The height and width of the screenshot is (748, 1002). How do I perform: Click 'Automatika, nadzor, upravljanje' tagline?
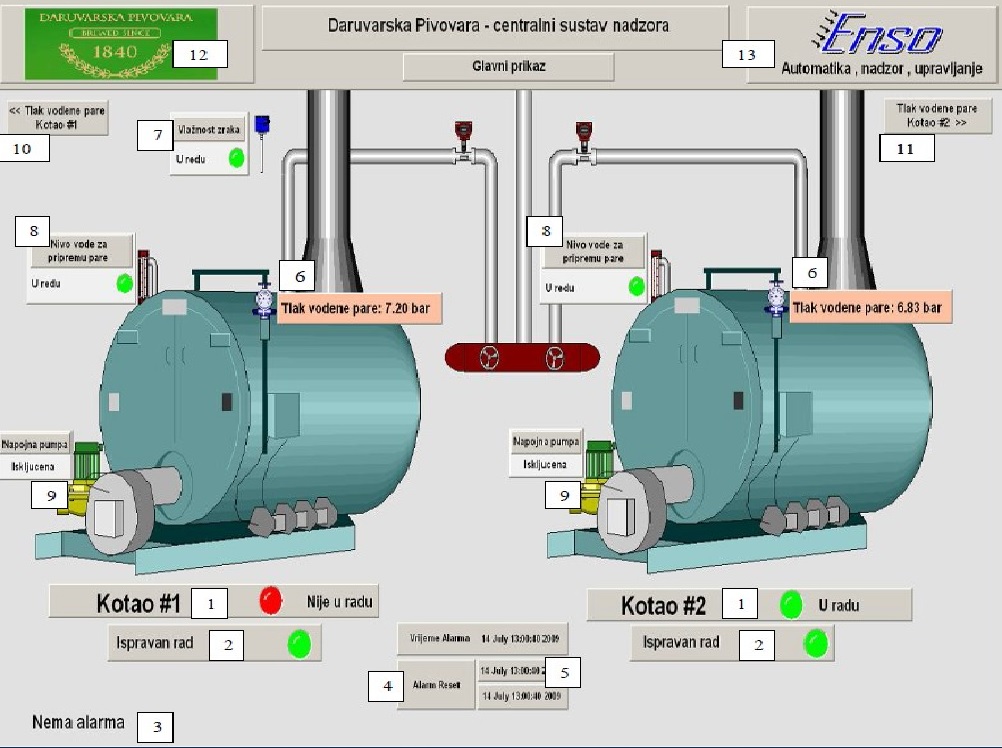pyautogui.click(x=881, y=68)
